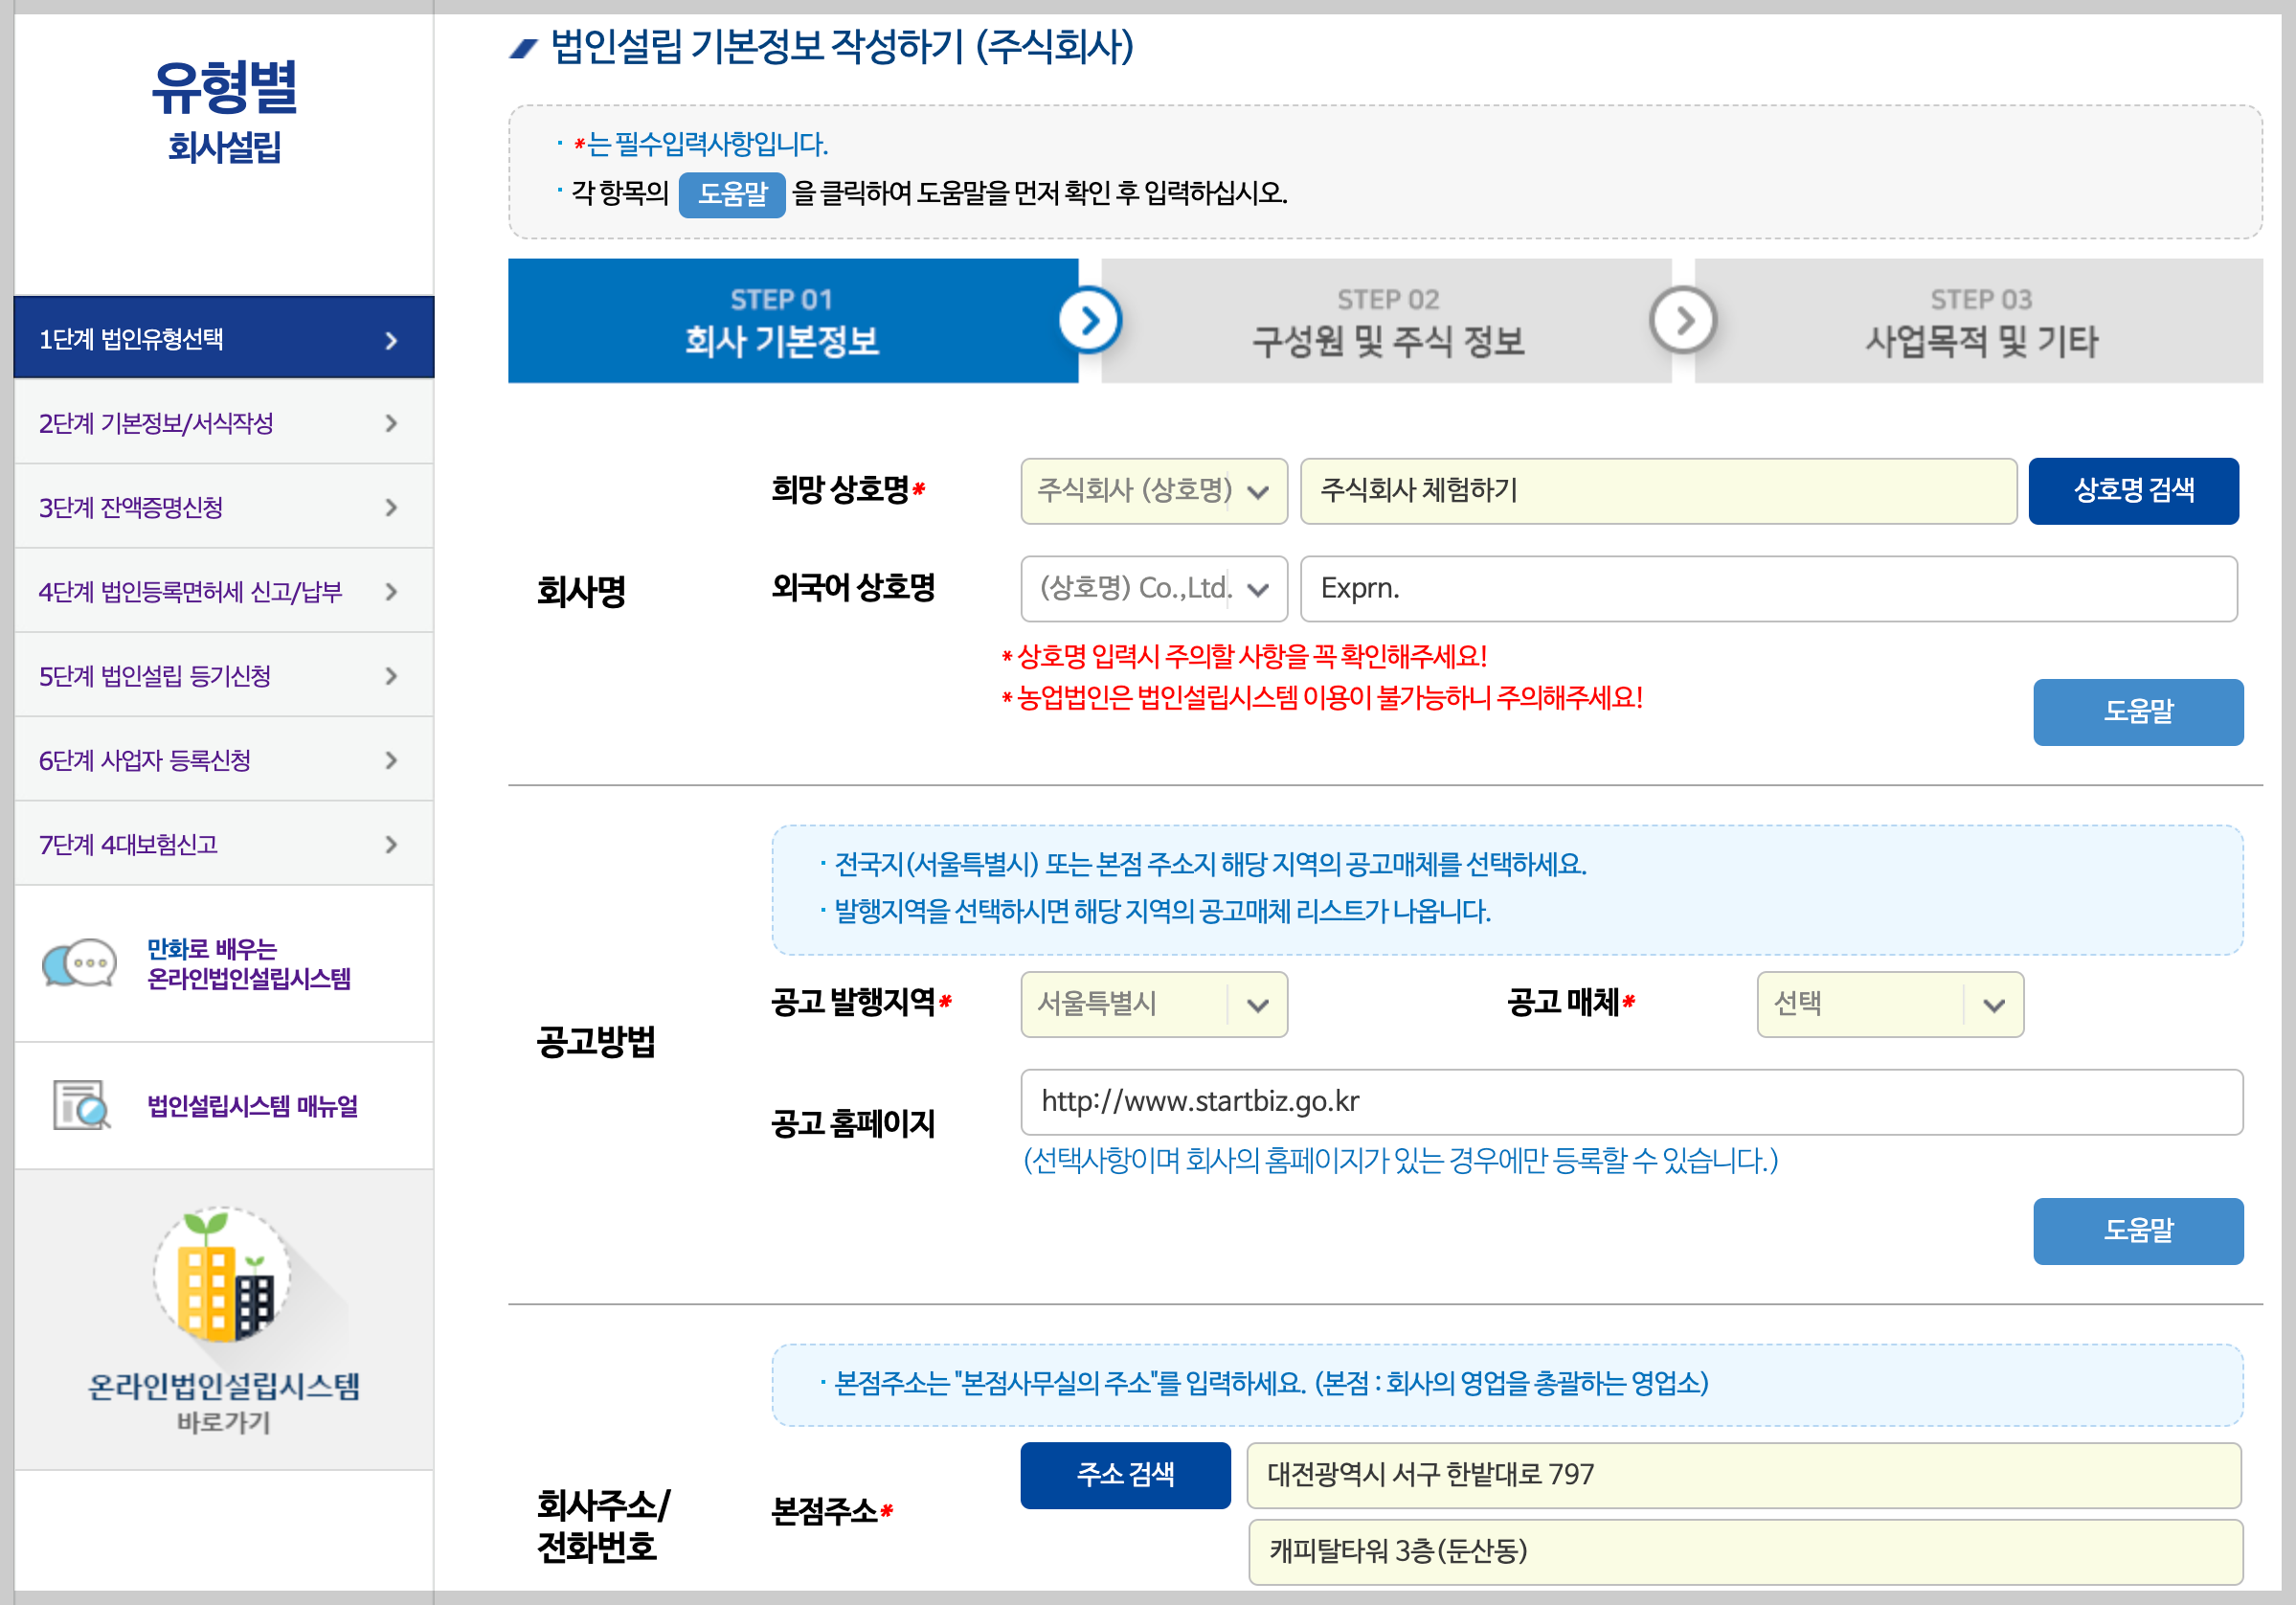Click the speech bubble comic guide icon

pos(79,964)
